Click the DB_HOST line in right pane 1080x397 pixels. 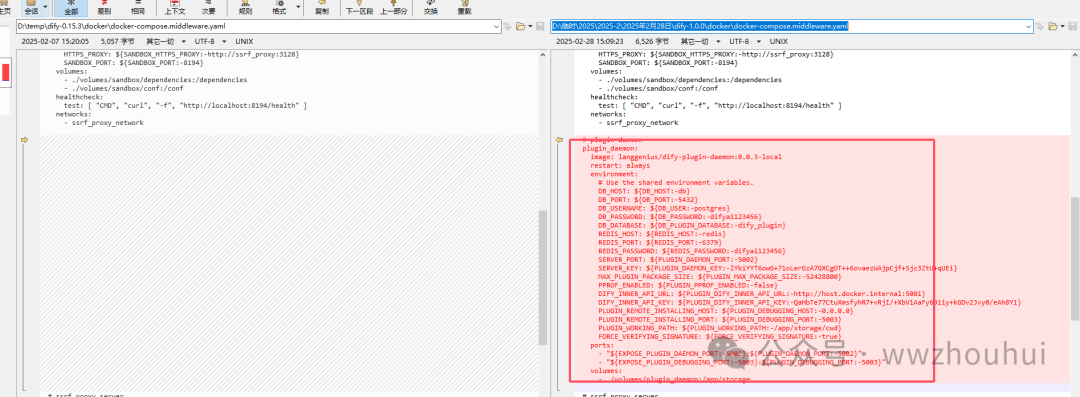click(644, 191)
